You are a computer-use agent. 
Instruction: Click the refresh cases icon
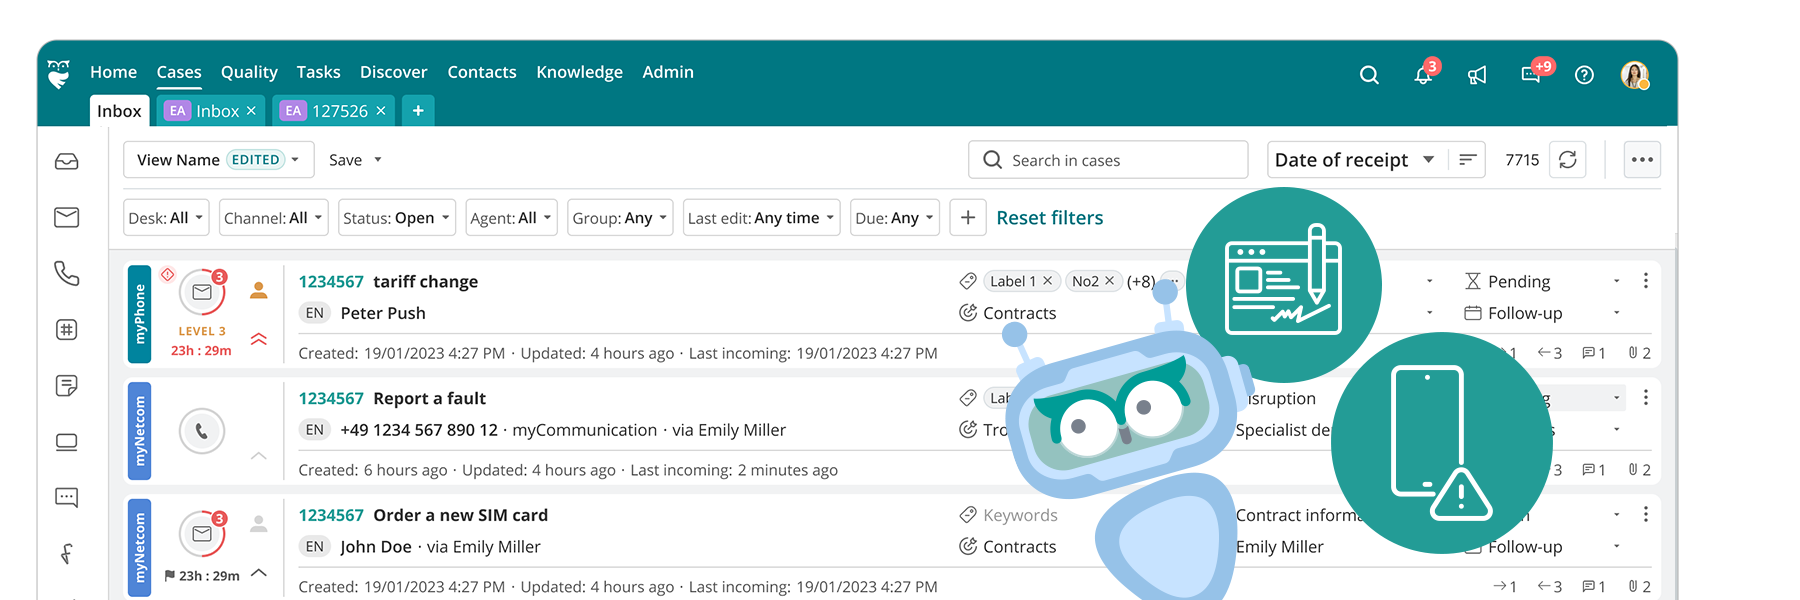pos(1568,160)
